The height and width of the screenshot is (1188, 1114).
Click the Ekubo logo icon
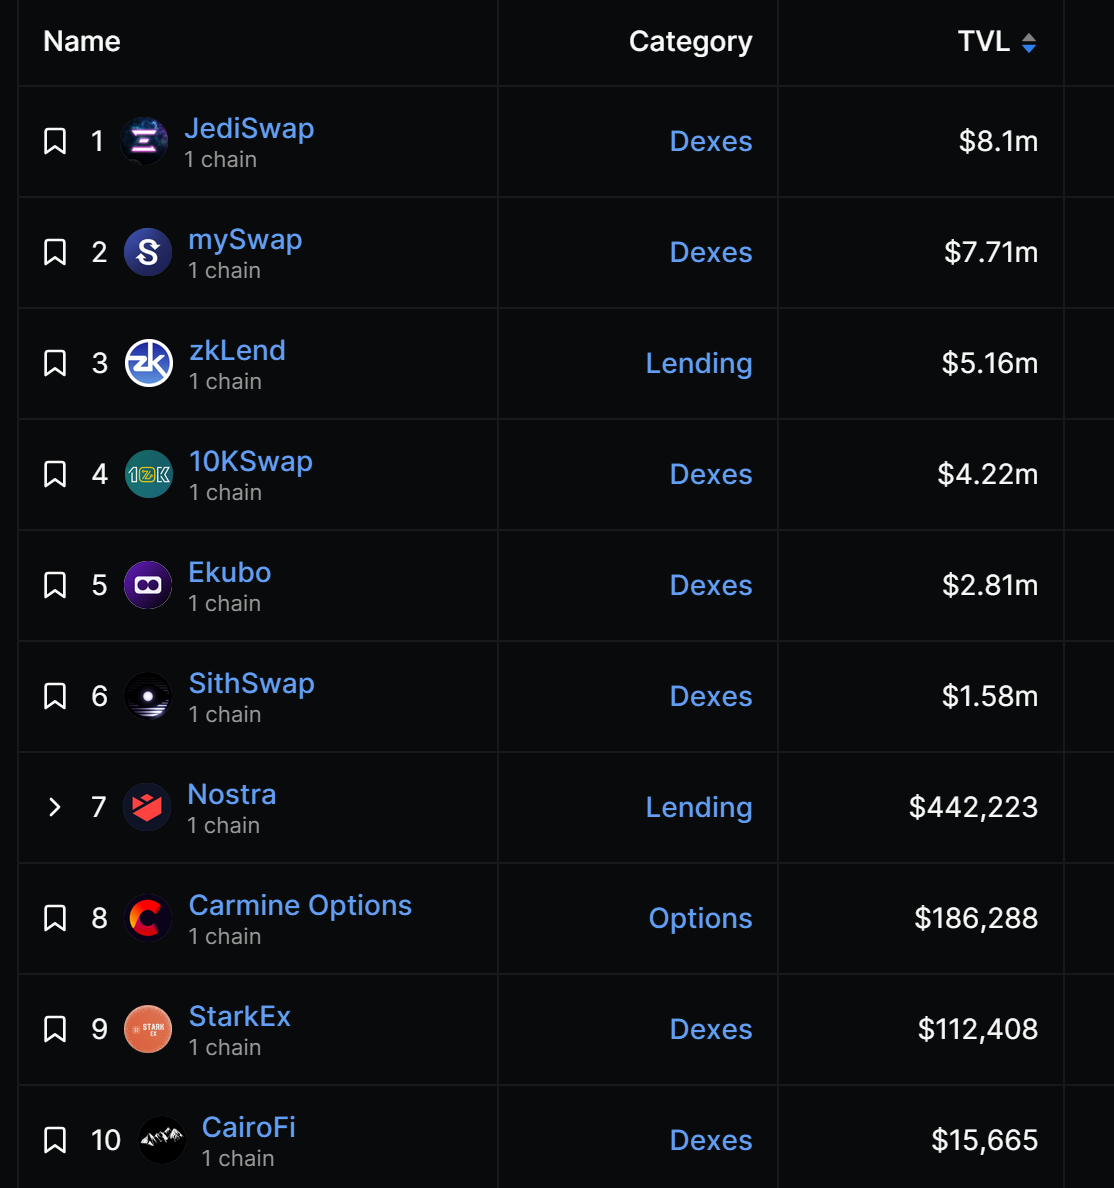click(x=148, y=585)
